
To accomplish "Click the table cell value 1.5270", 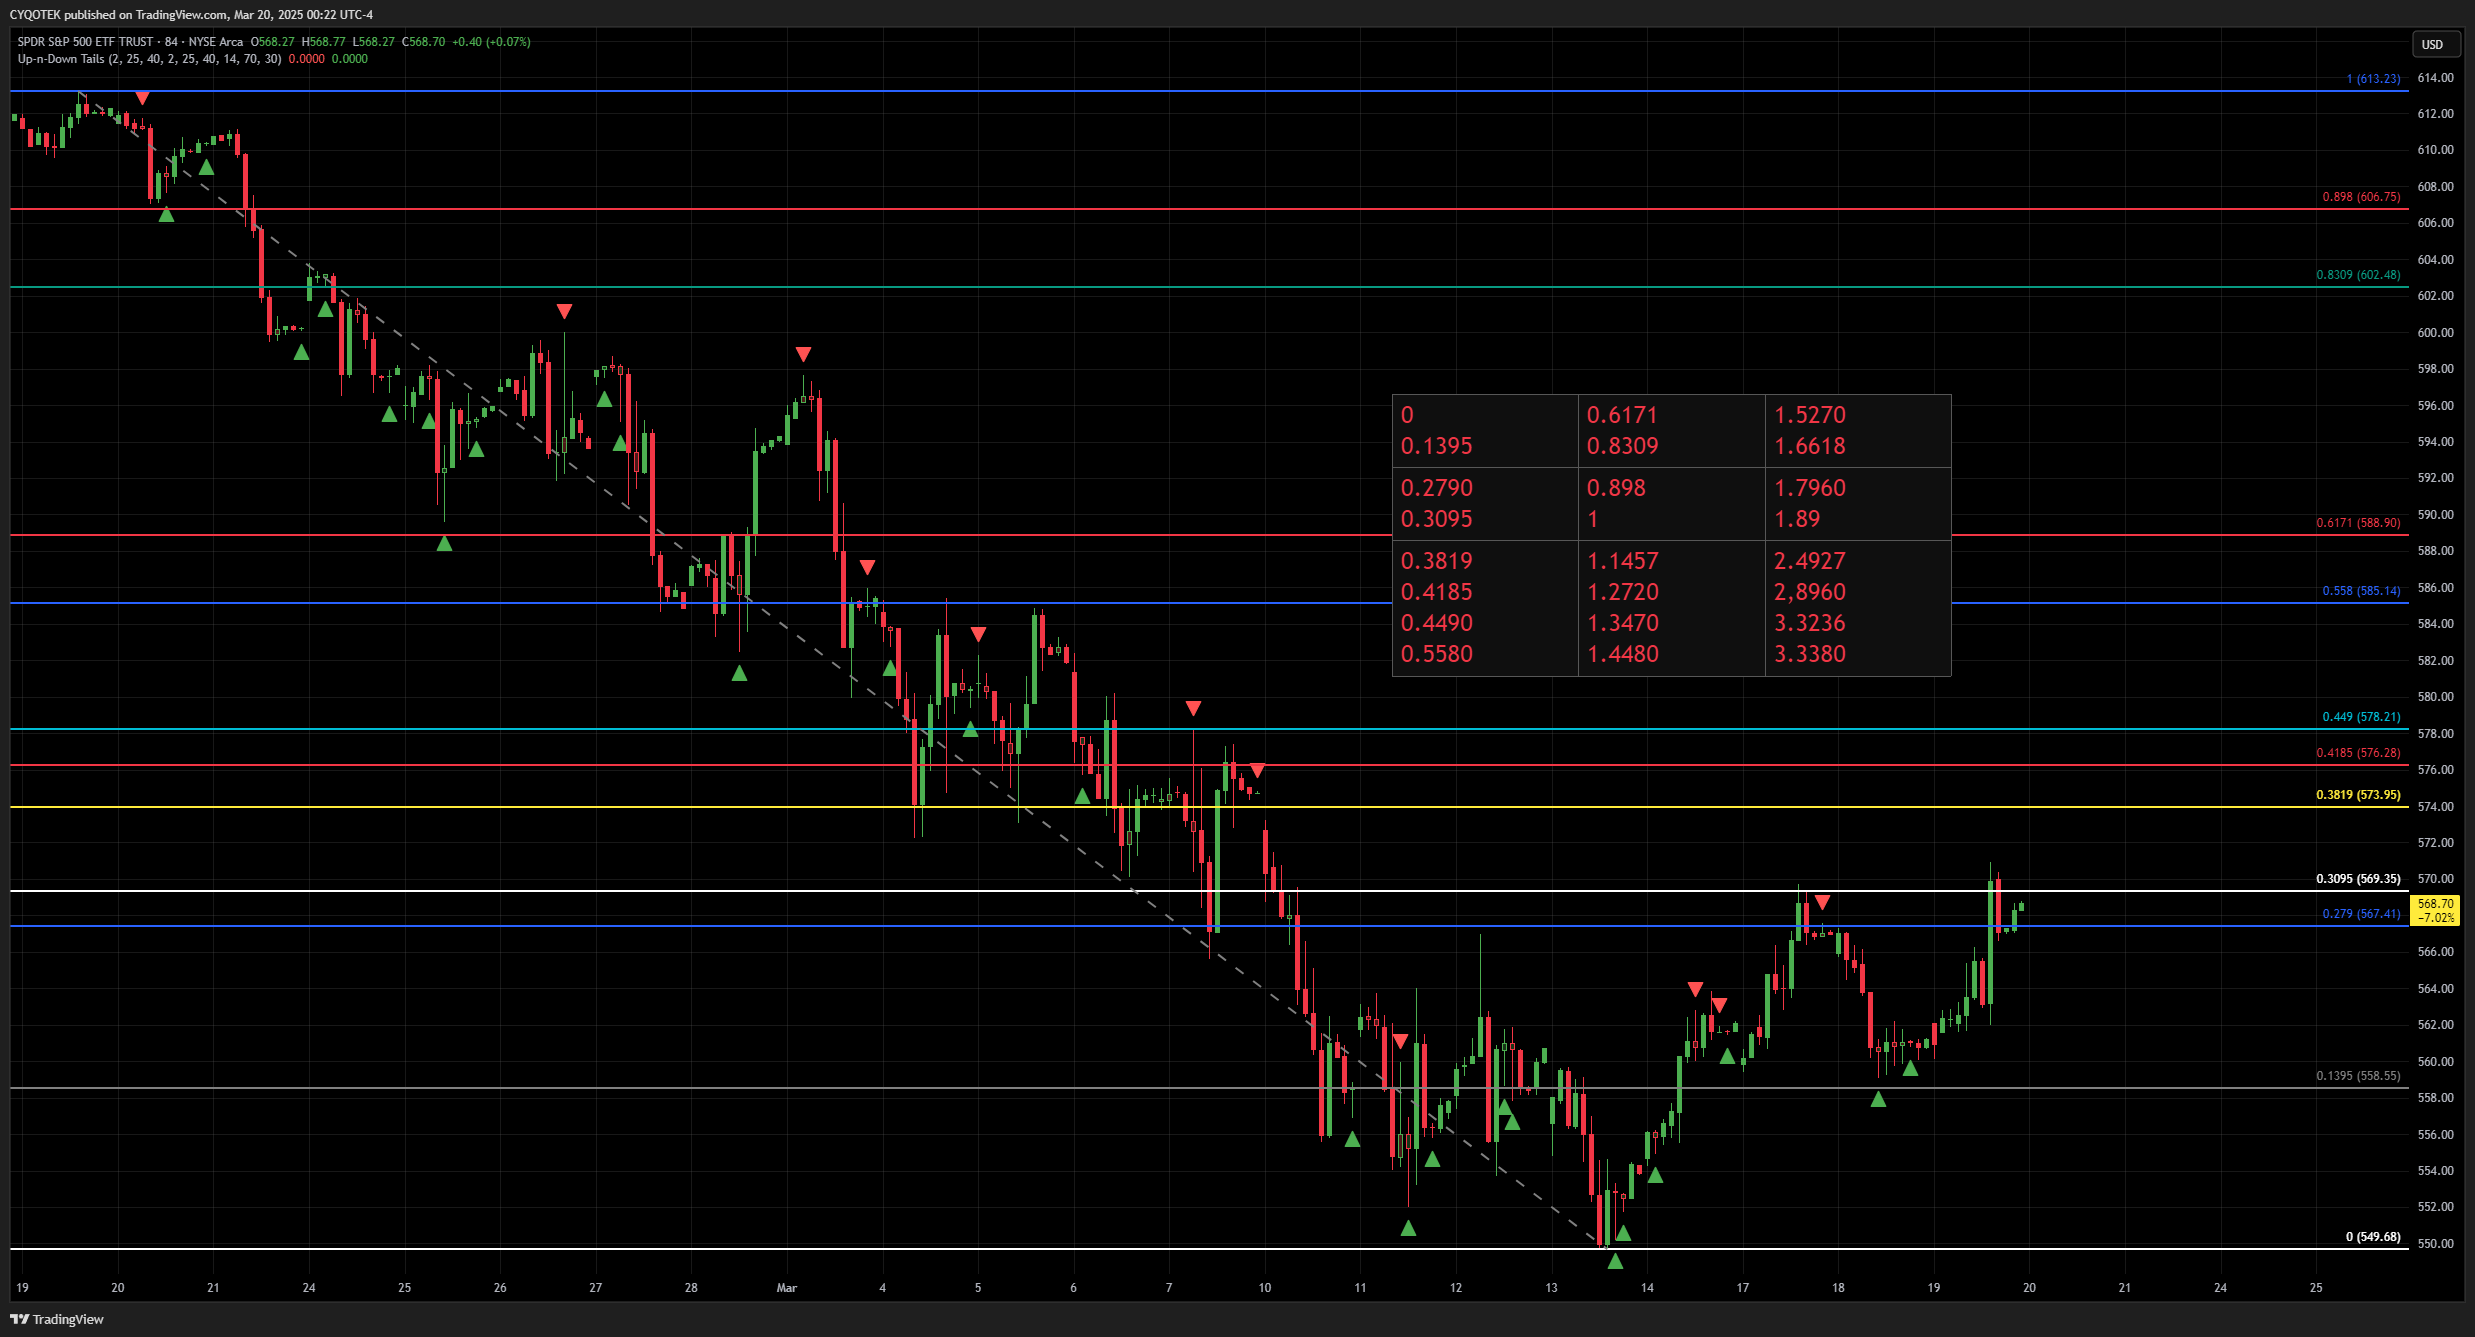I will (1810, 415).
